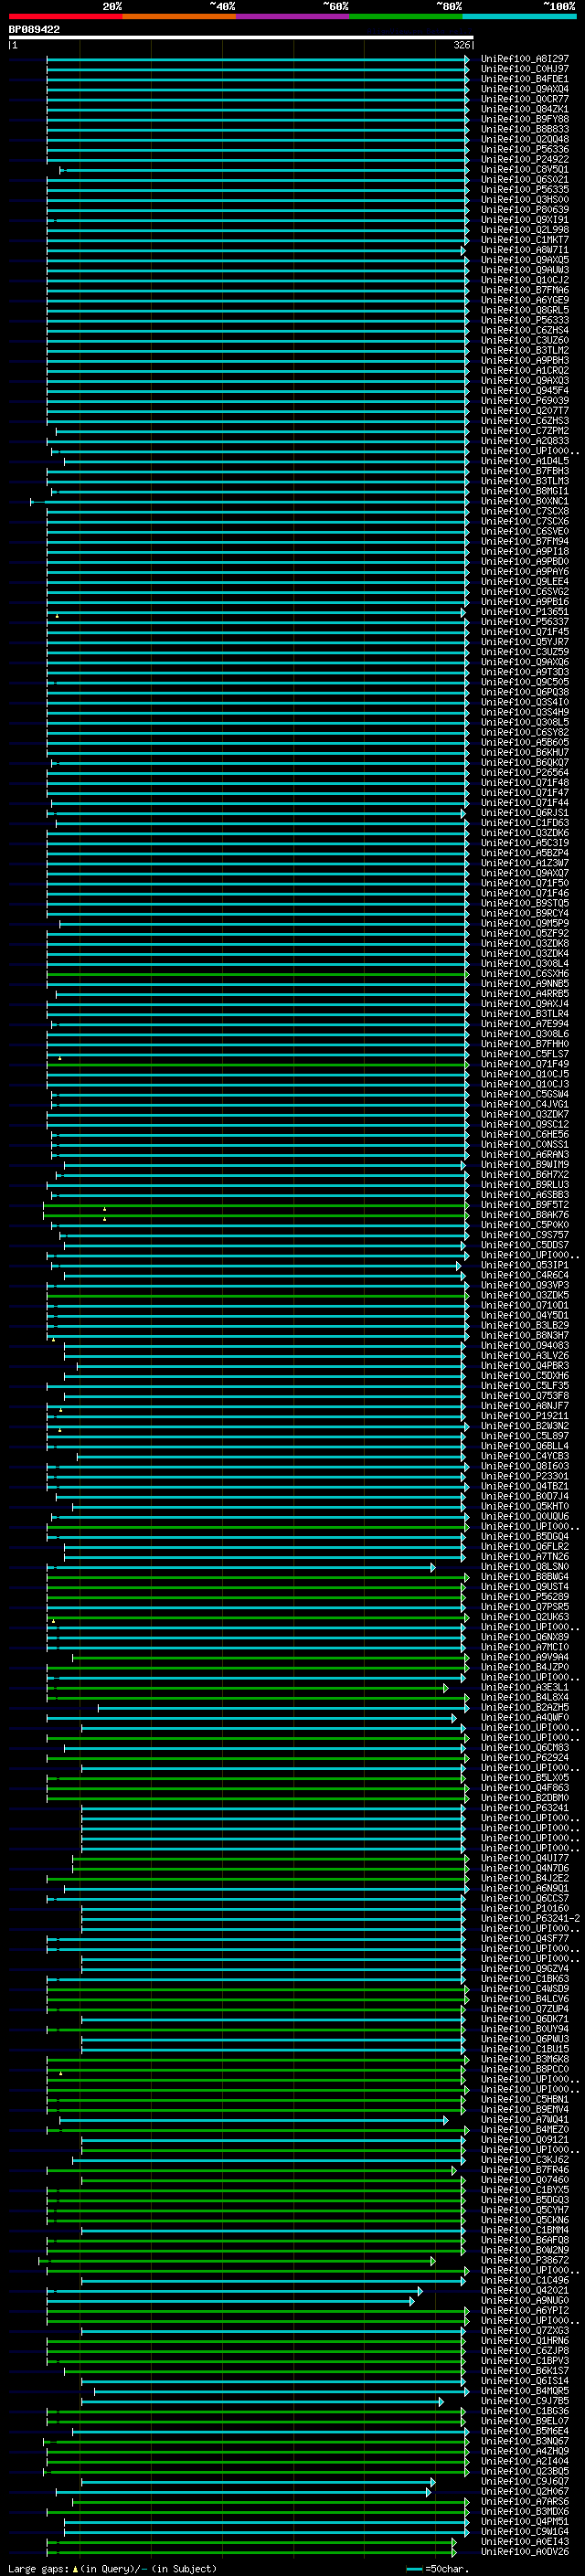Click the purple ~60% identity legend bar
Viewport: 585px width, 2576px height.
(293, 16)
